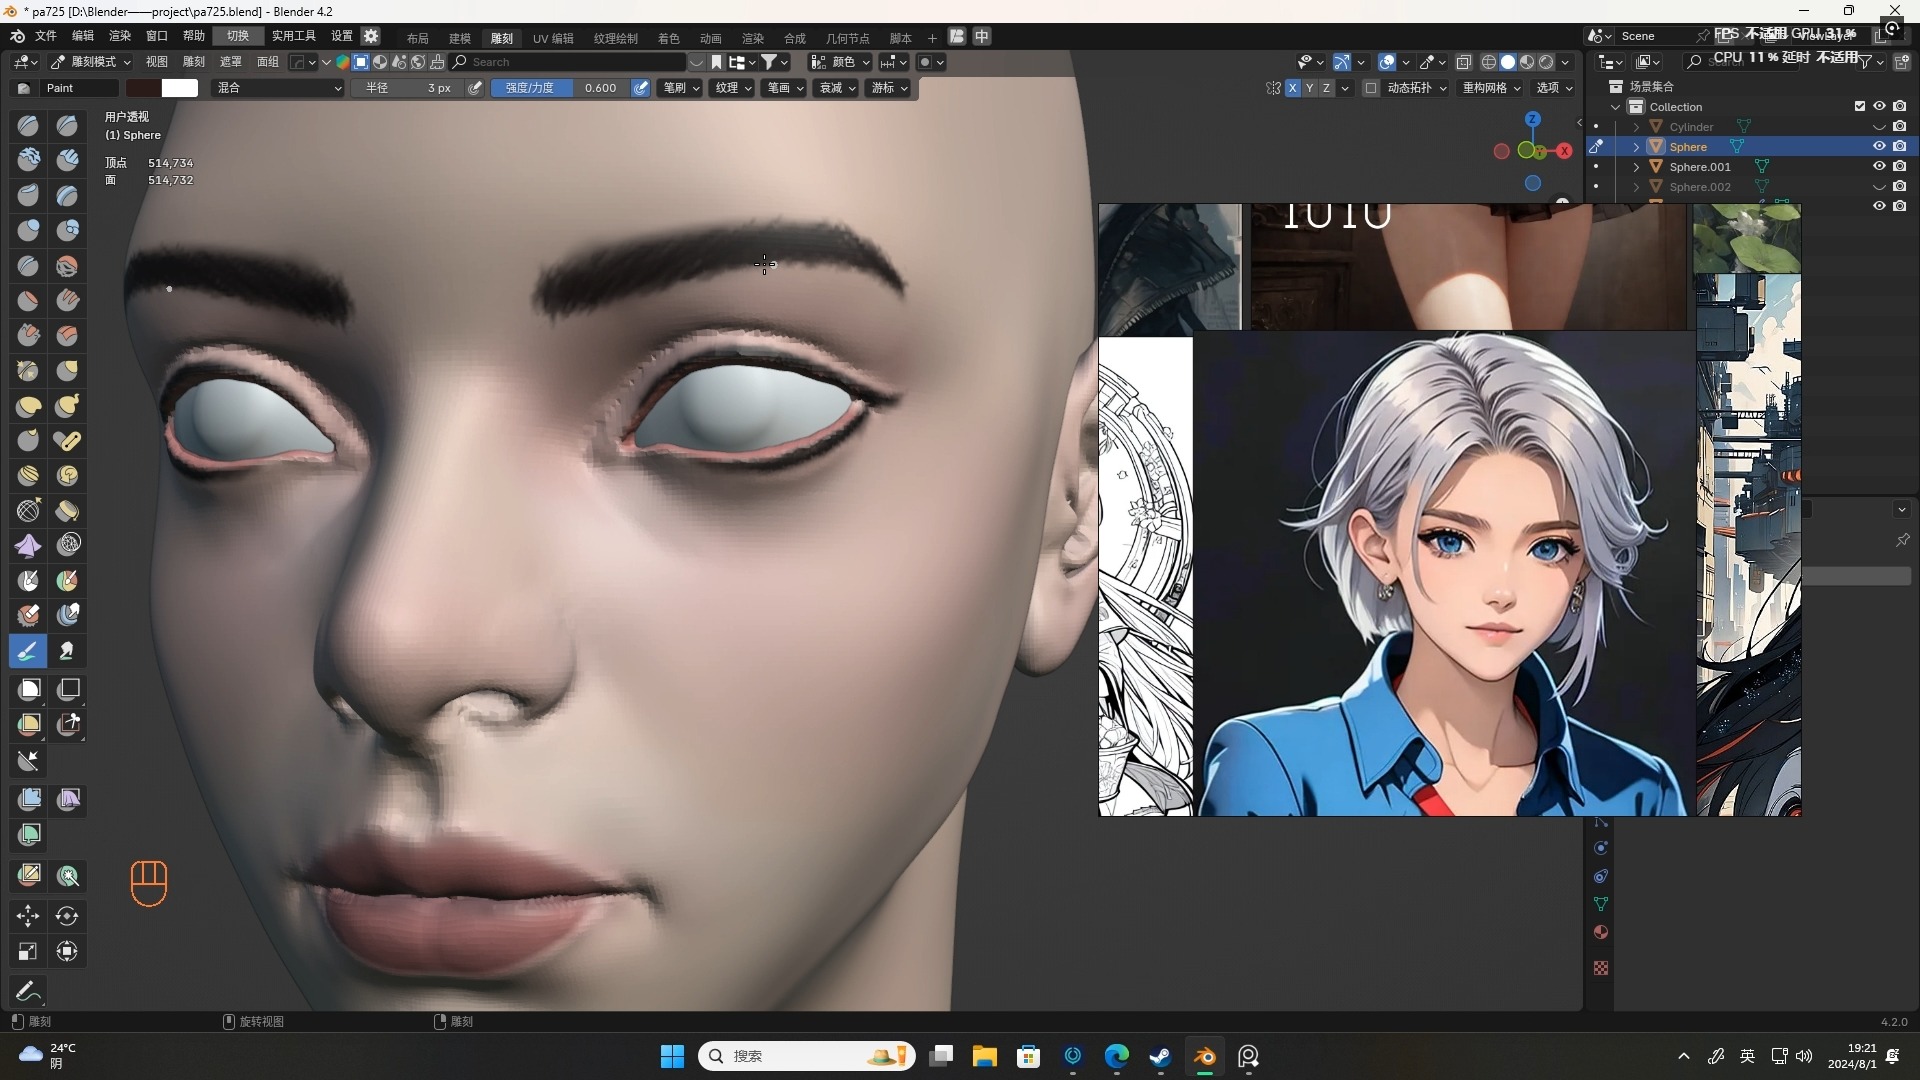This screenshot has height=1080, width=1920.
Task: Open Material Properties tab in the Properties editor
Action: (x=1601, y=932)
